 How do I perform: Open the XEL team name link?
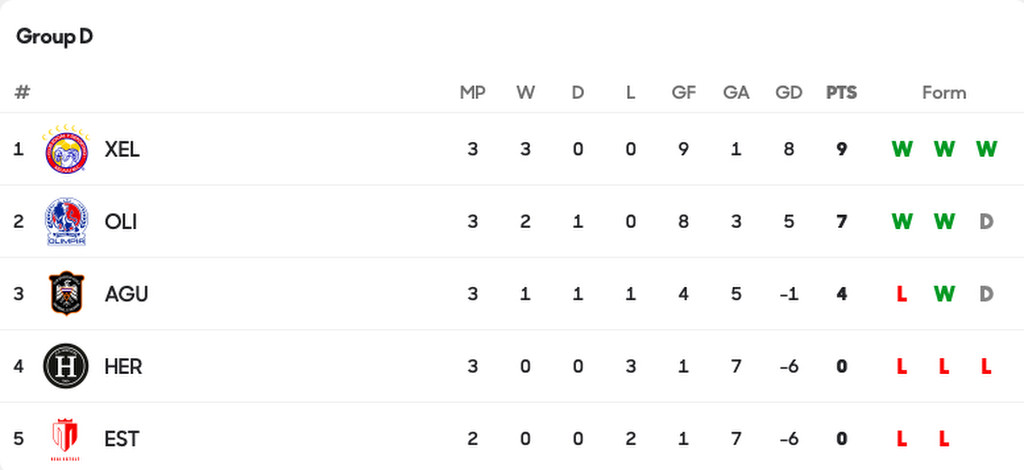point(122,149)
